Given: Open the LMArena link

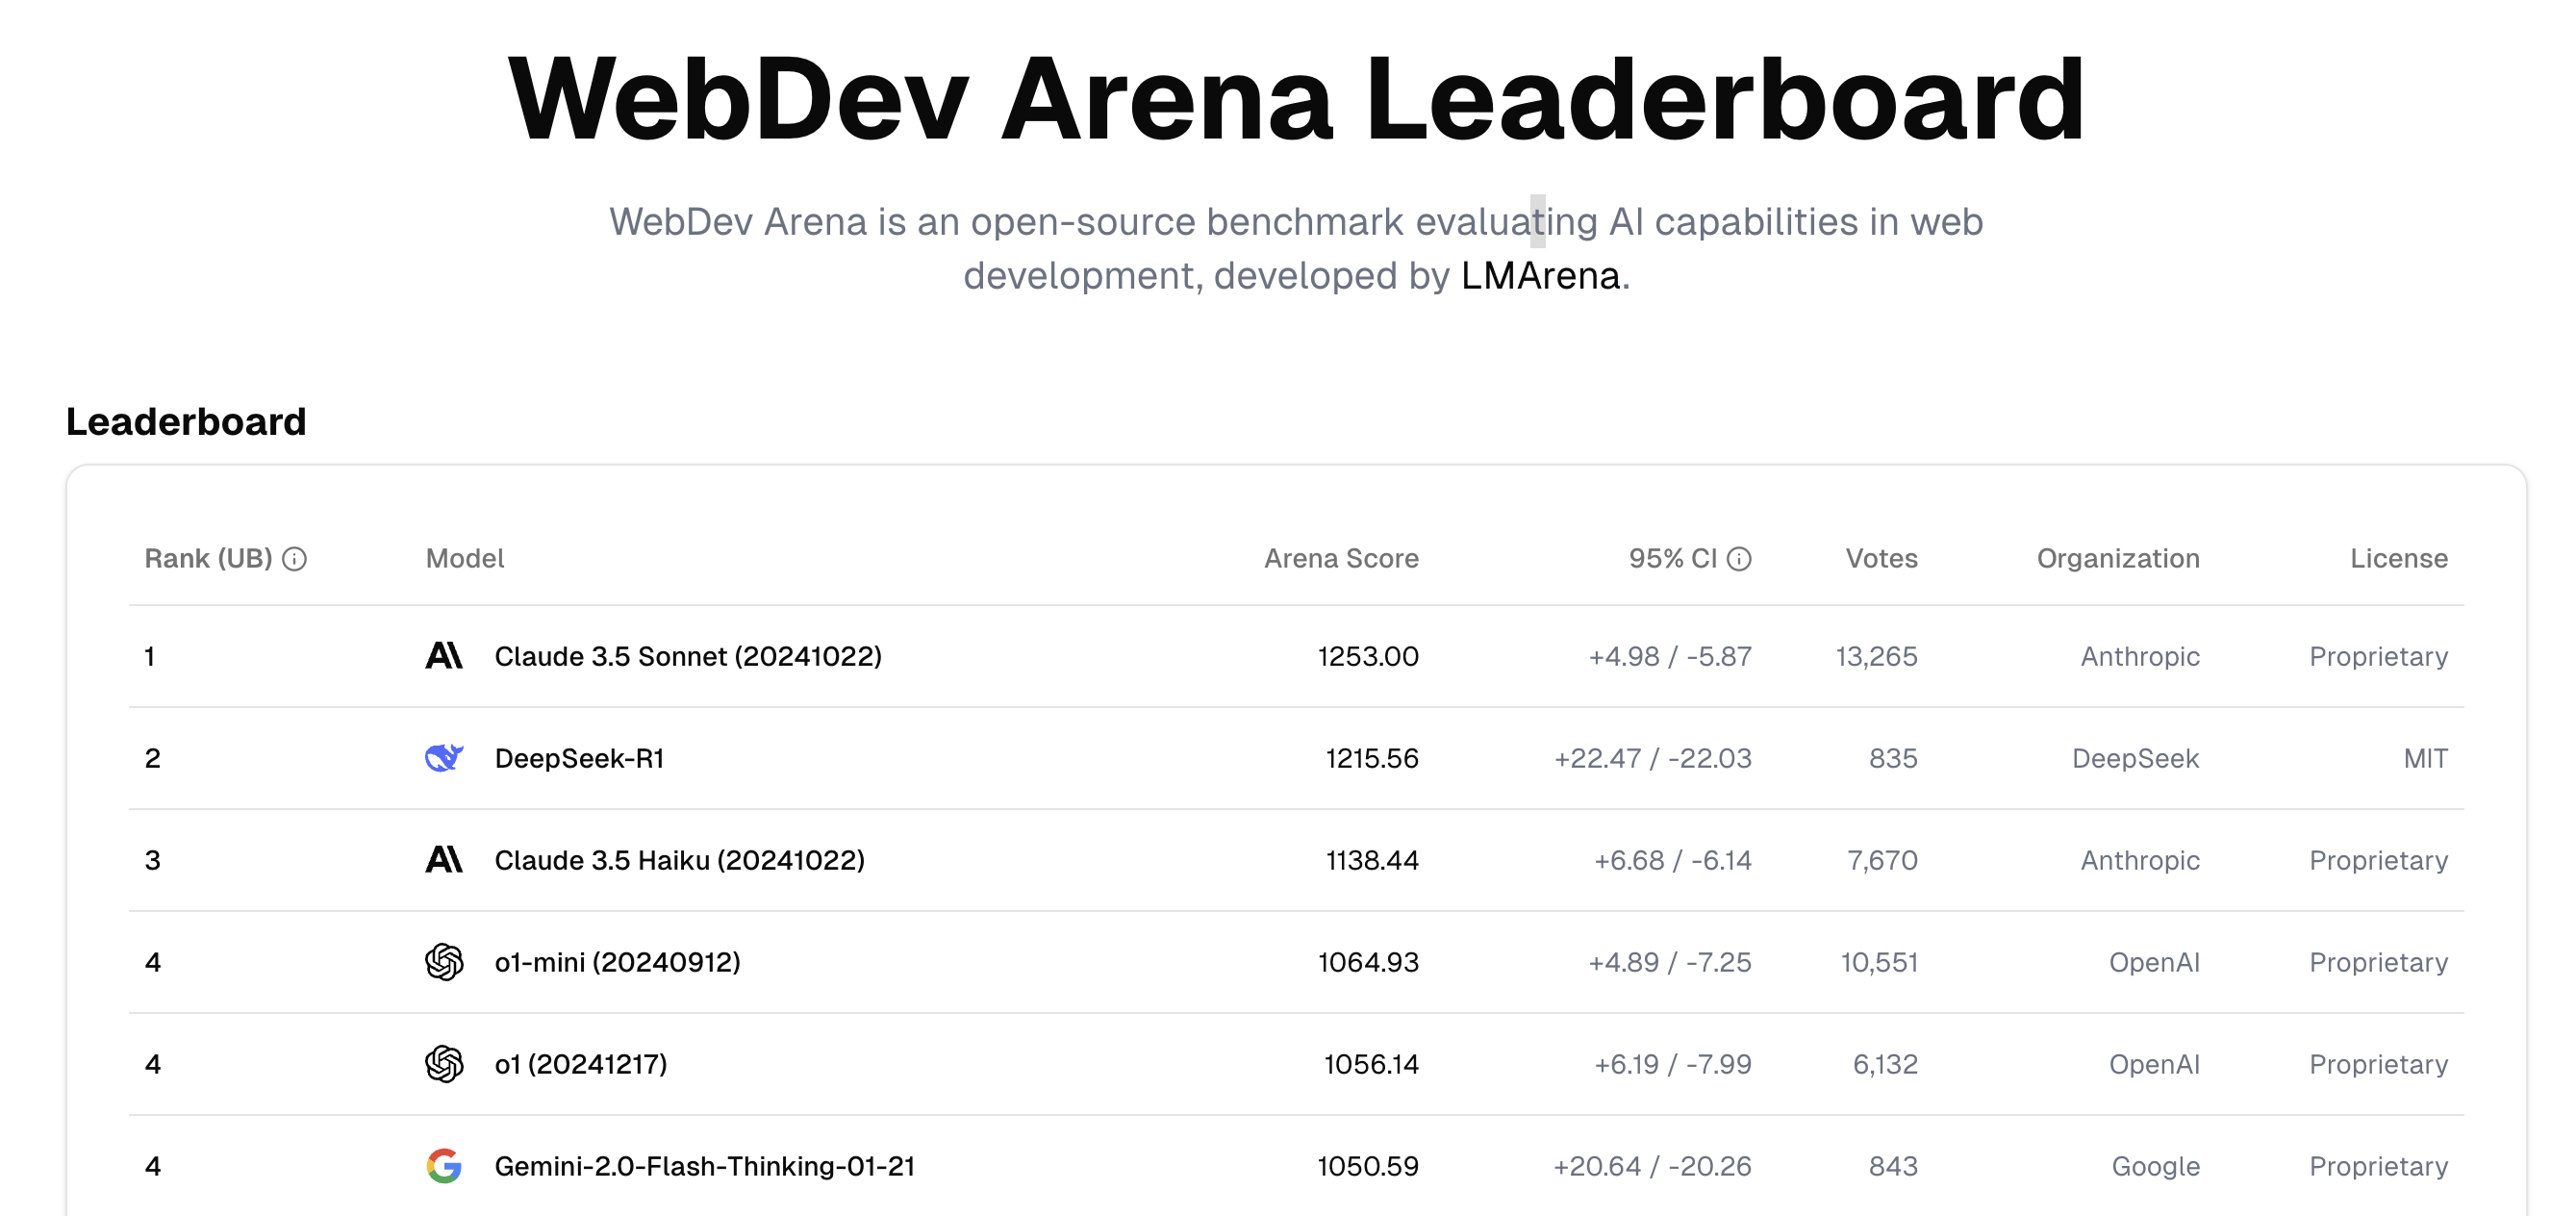Looking at the screenshot, I should (1540, 275).
